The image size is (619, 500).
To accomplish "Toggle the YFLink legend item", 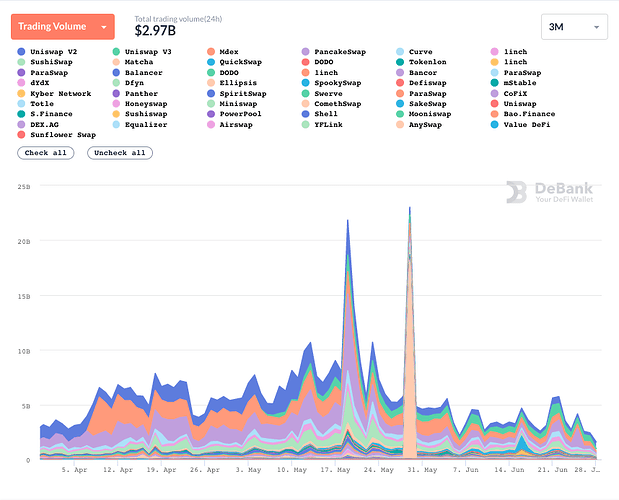I will click(x=322, y=125).
